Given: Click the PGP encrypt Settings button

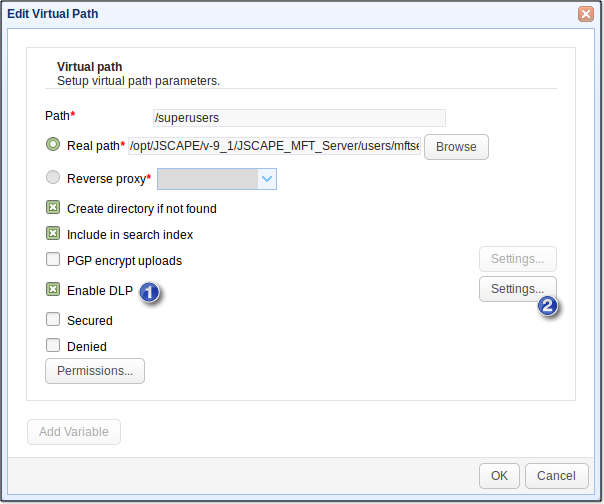Looking at the screenshot, I should (517, 259).
